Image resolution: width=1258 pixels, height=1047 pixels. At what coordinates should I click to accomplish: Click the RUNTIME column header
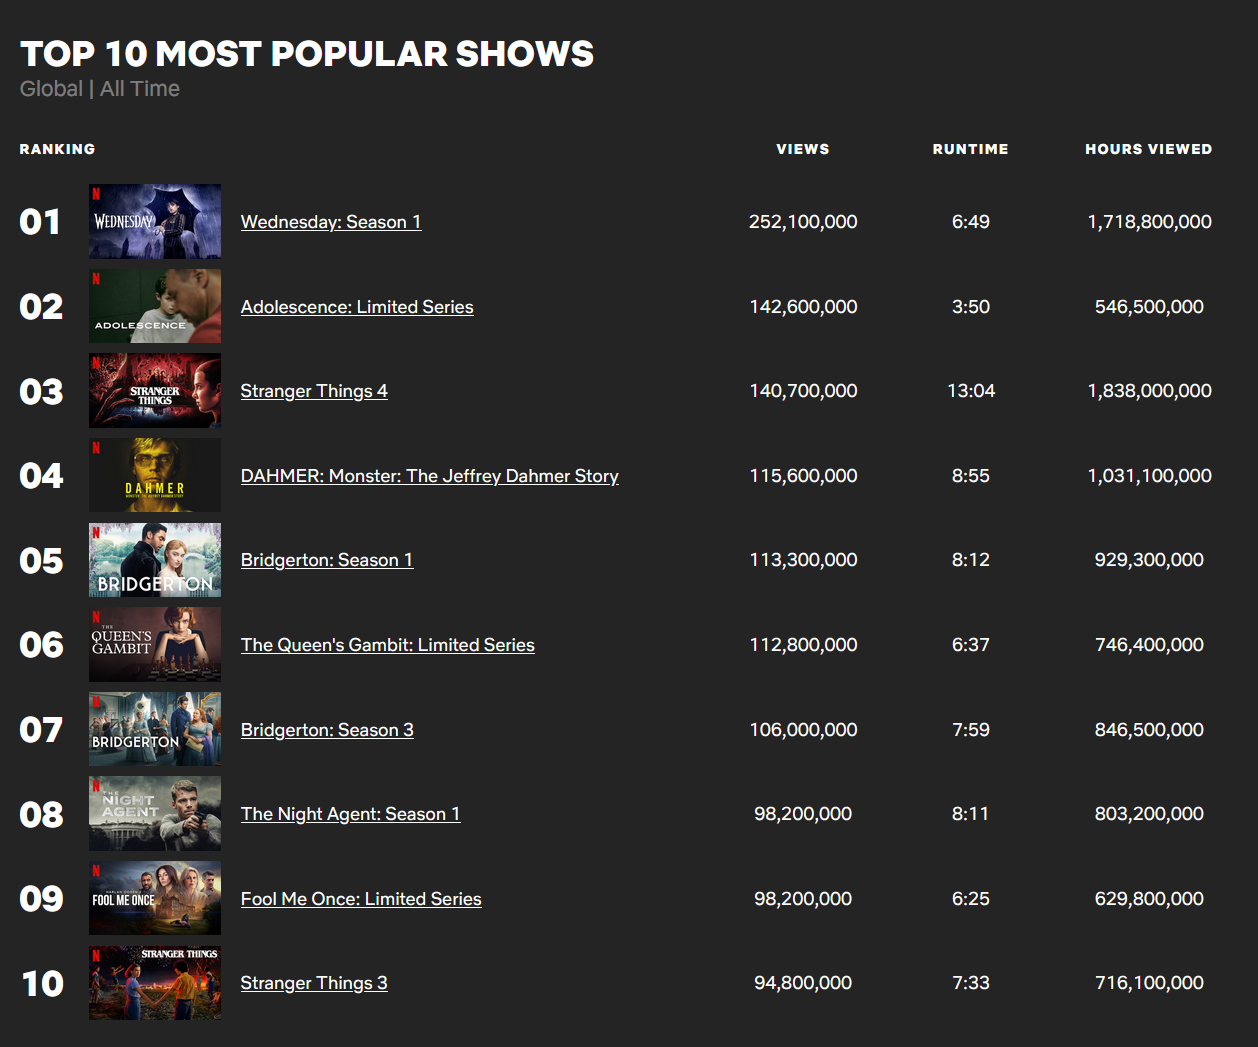point(970,149)
